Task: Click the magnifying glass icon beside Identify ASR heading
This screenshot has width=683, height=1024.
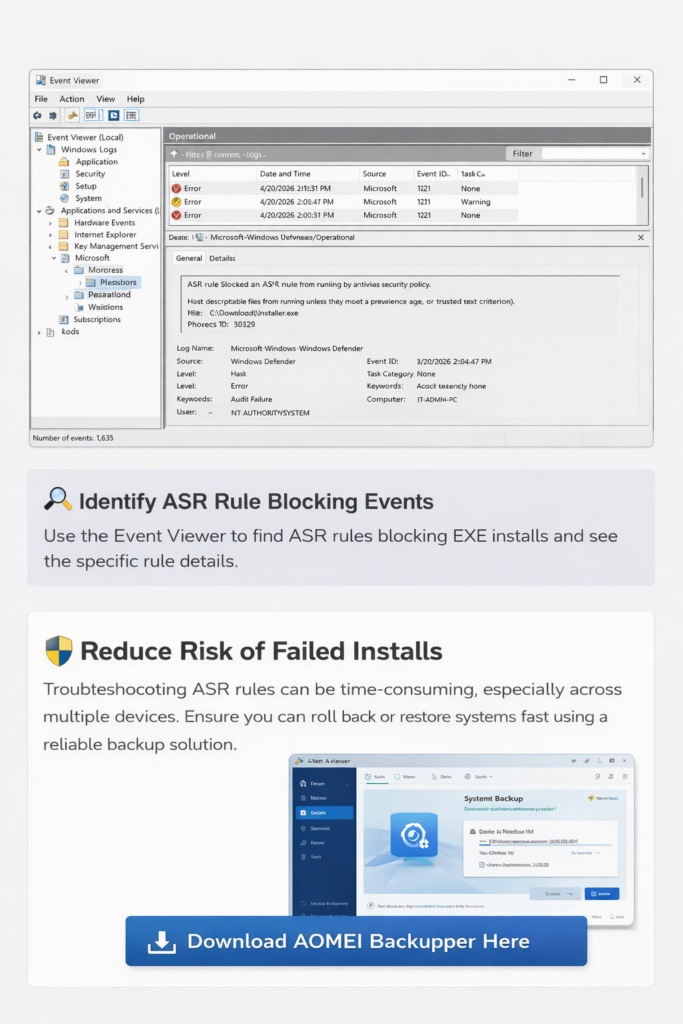Action: 57,499
